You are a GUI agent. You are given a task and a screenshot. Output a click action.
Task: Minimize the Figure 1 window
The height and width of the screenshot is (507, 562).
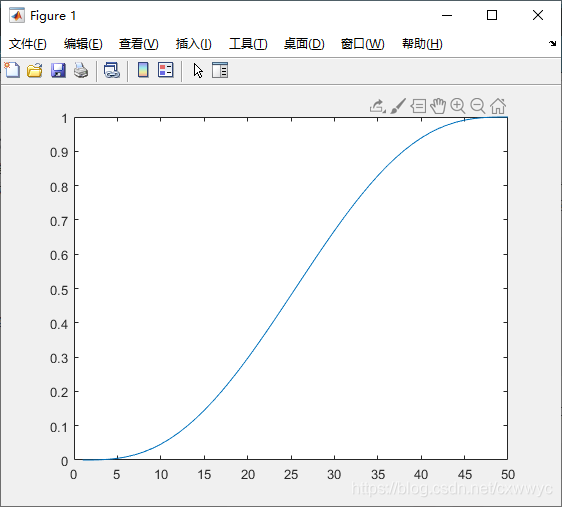447,15
